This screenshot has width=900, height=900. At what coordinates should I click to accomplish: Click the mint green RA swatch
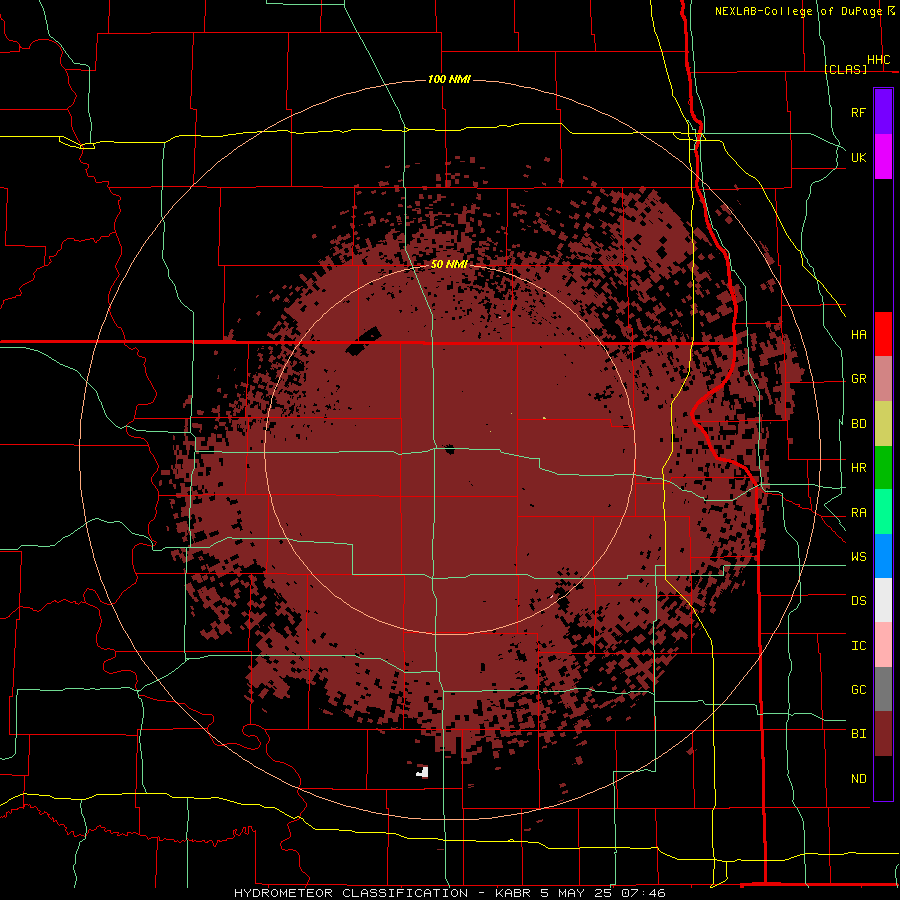coord(883,512)
